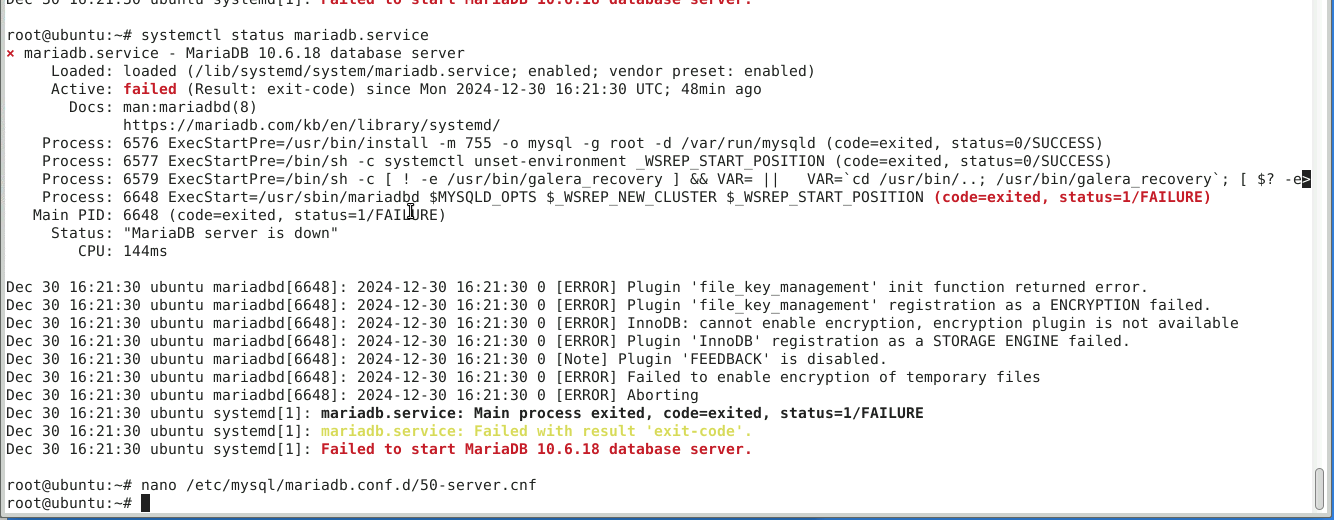Image resolution: width=1334 pixels, height=520 pixels.
Task: Click the red "failed" Active status word
Action: 150,90
